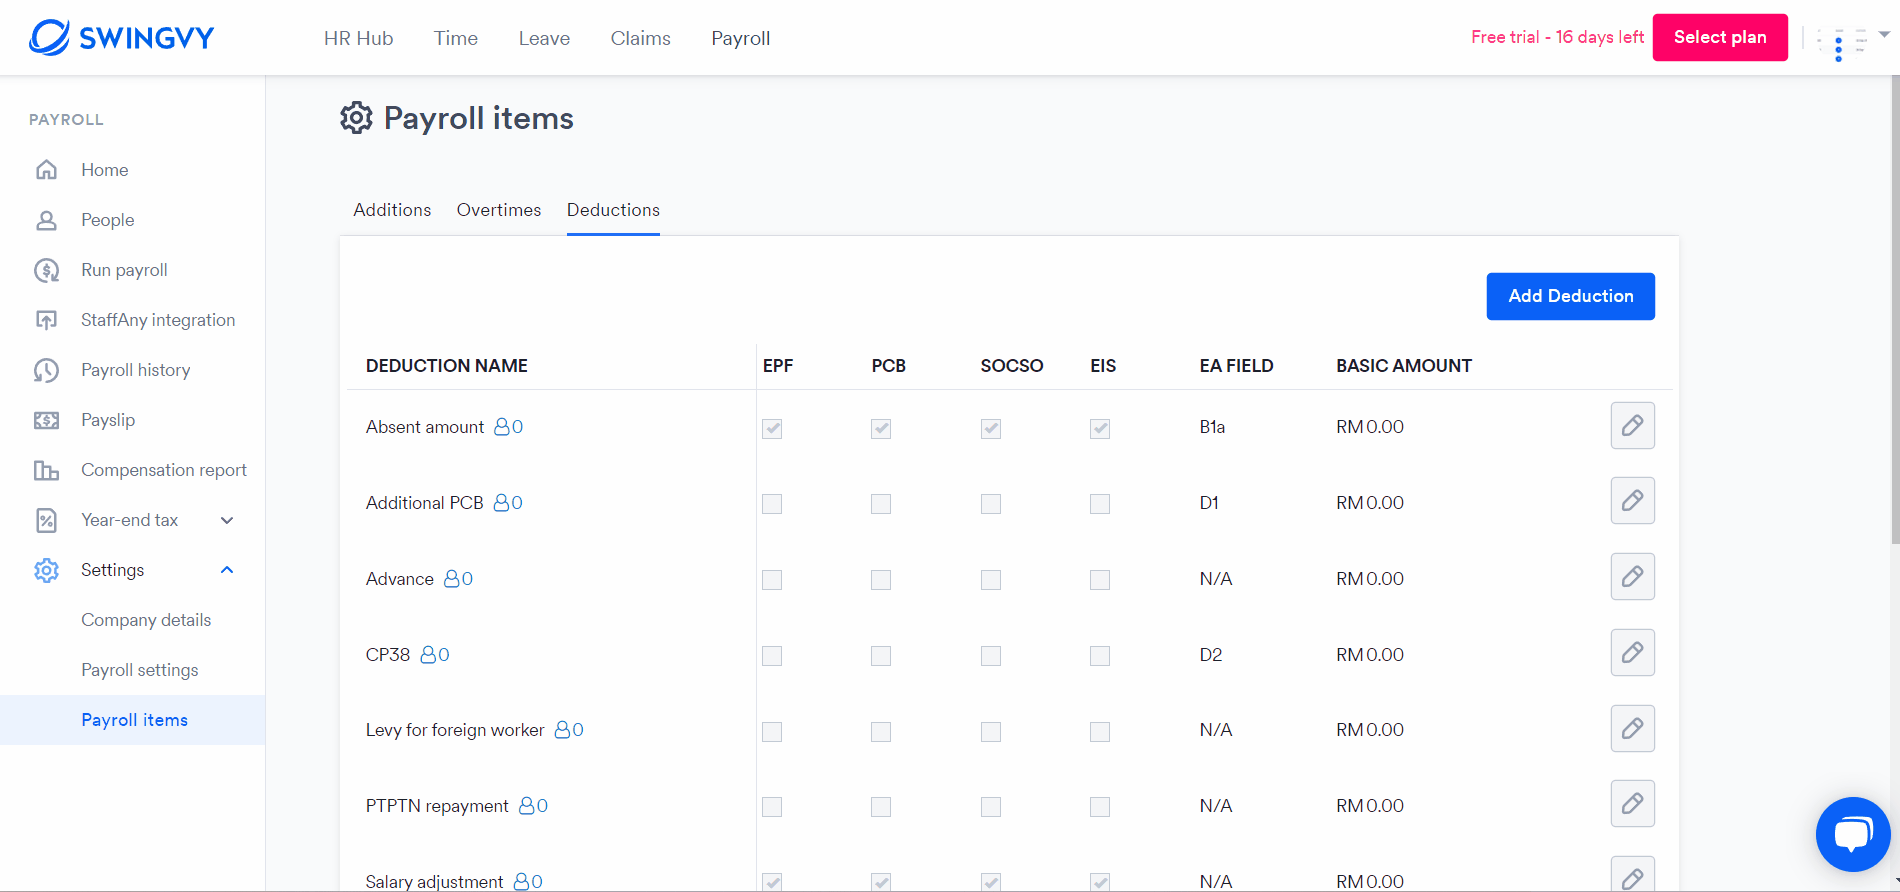Click the Add Deduction button
The image size is (1900, 892).
[x=1570, y=296]
